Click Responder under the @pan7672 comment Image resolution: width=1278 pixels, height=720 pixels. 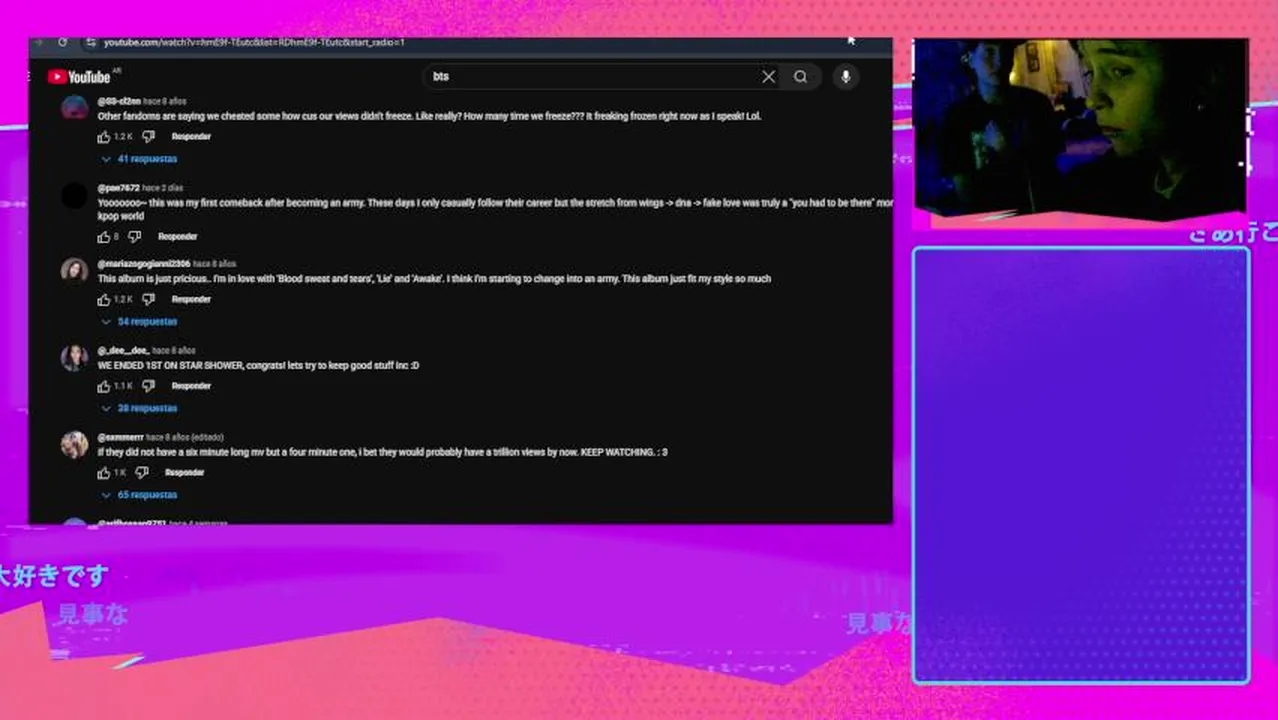point(177,237)
